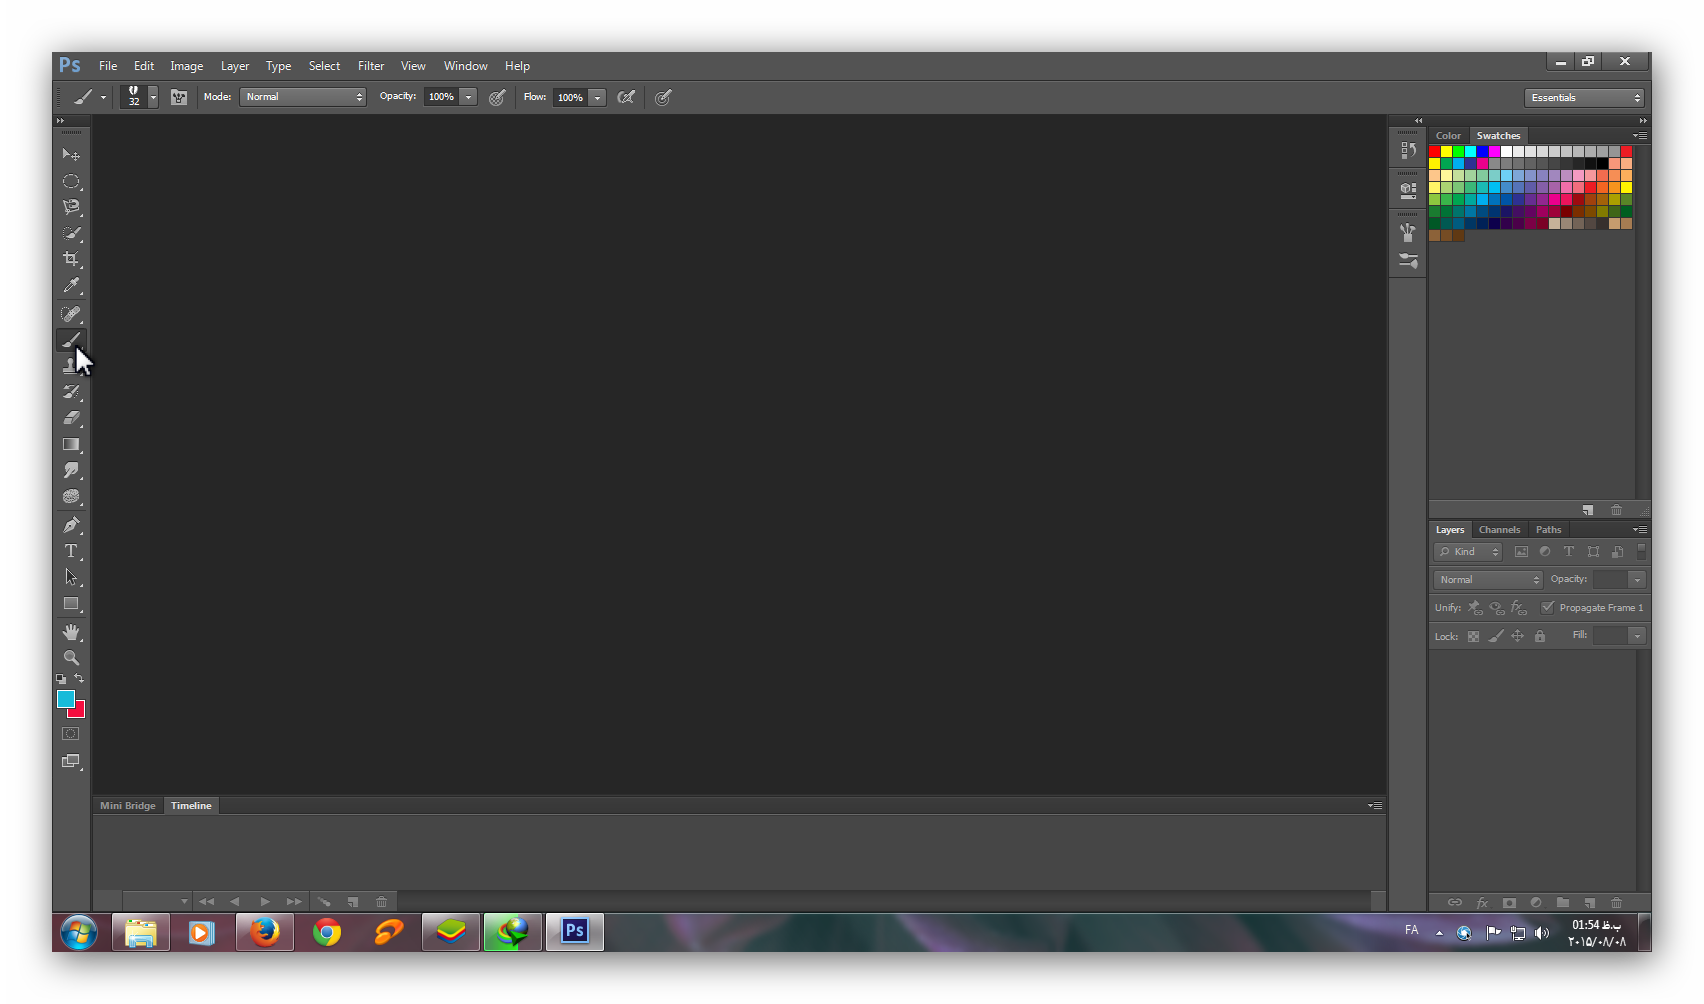Reset to default foreground and background colors
The image size is (1704, 1004).
[61, 679]
